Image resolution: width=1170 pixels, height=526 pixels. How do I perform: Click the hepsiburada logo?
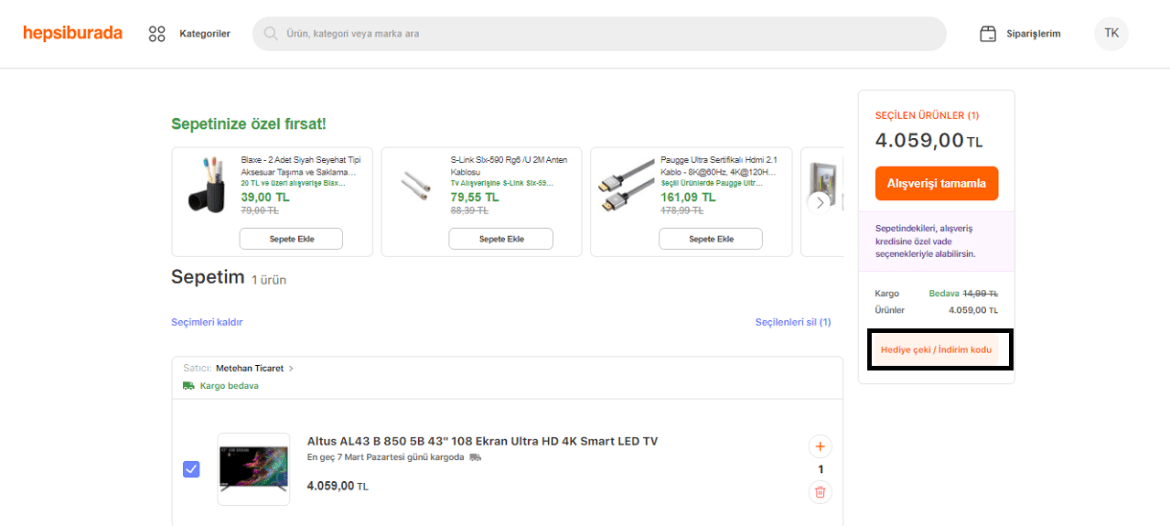73,33
